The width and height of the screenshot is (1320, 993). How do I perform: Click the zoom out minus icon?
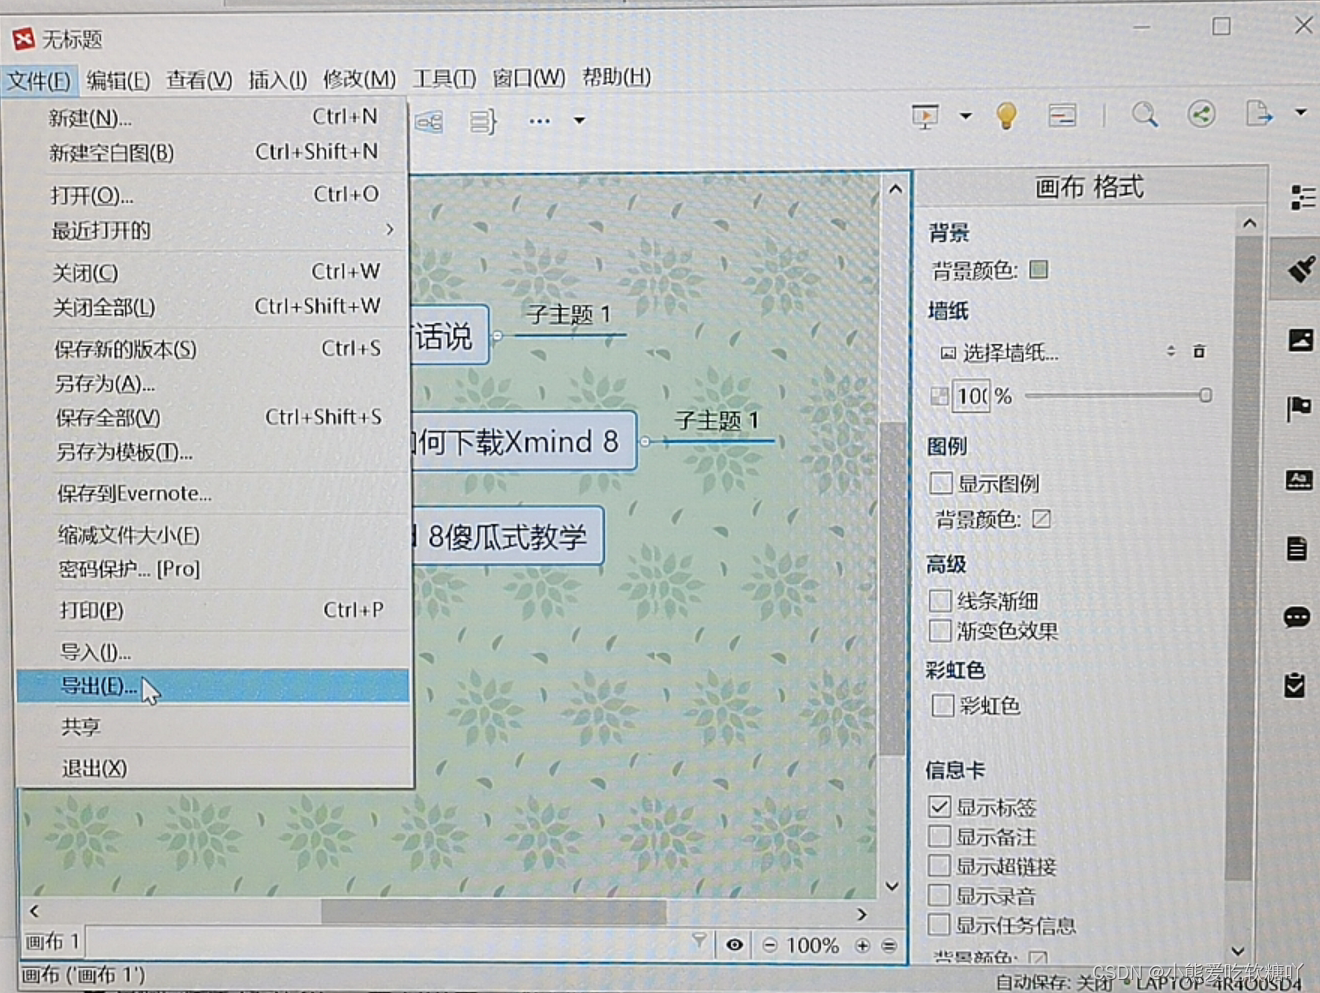[x=770, y=945]
